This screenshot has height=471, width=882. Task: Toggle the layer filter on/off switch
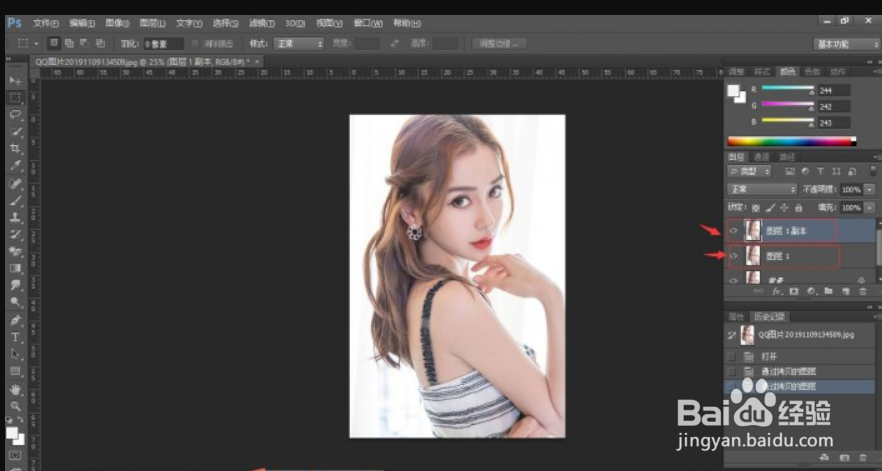click(872, 171)
